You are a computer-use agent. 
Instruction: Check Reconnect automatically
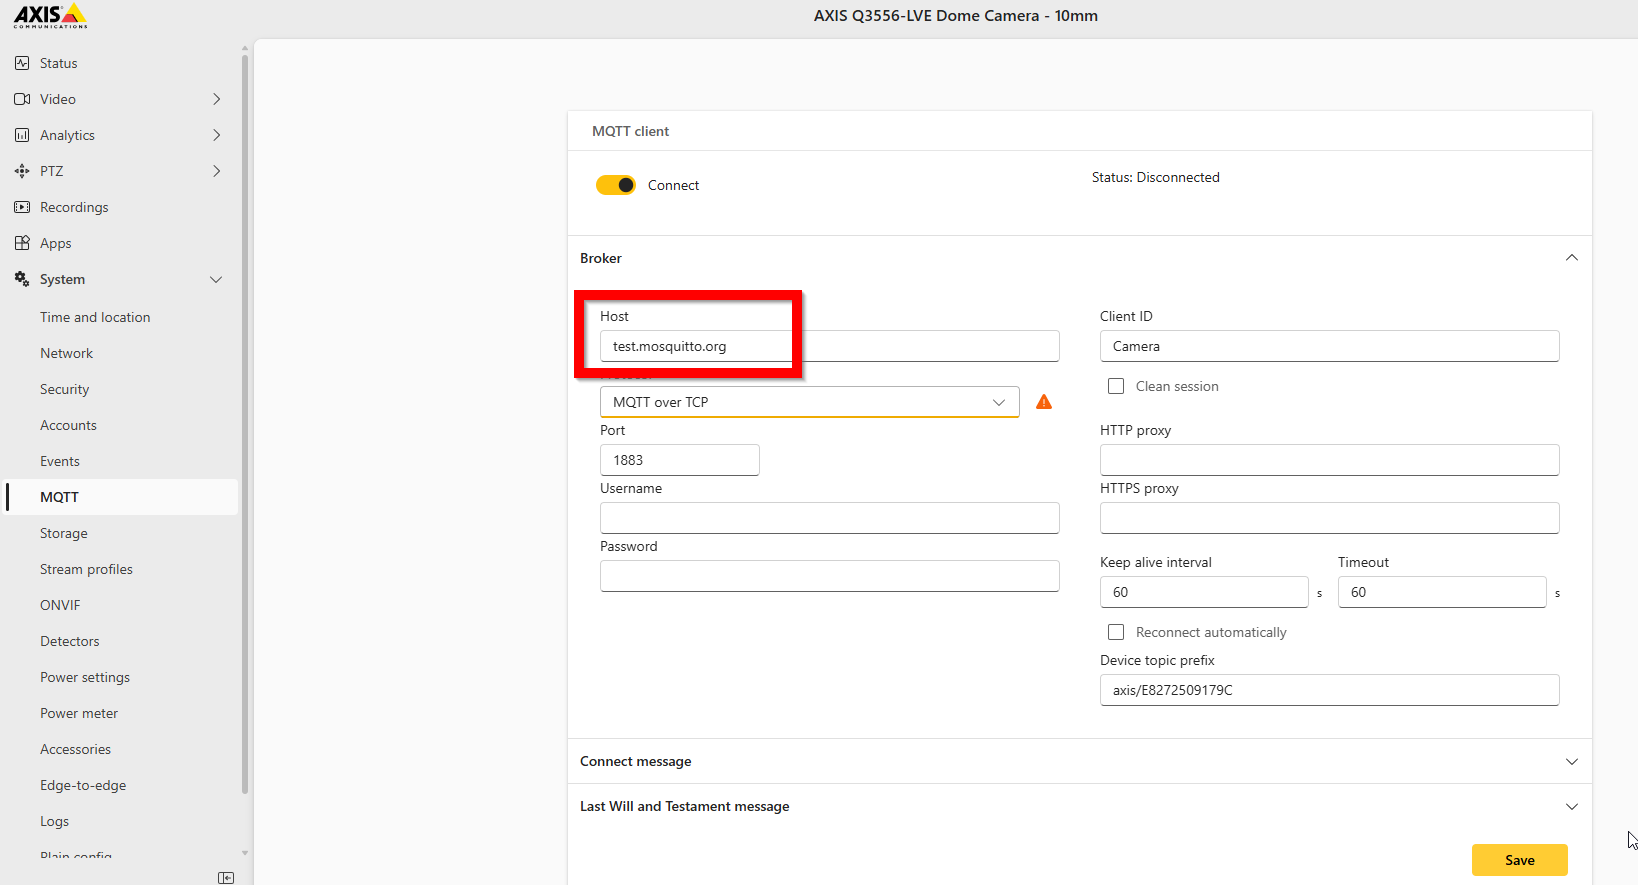tap(1116, 632)
